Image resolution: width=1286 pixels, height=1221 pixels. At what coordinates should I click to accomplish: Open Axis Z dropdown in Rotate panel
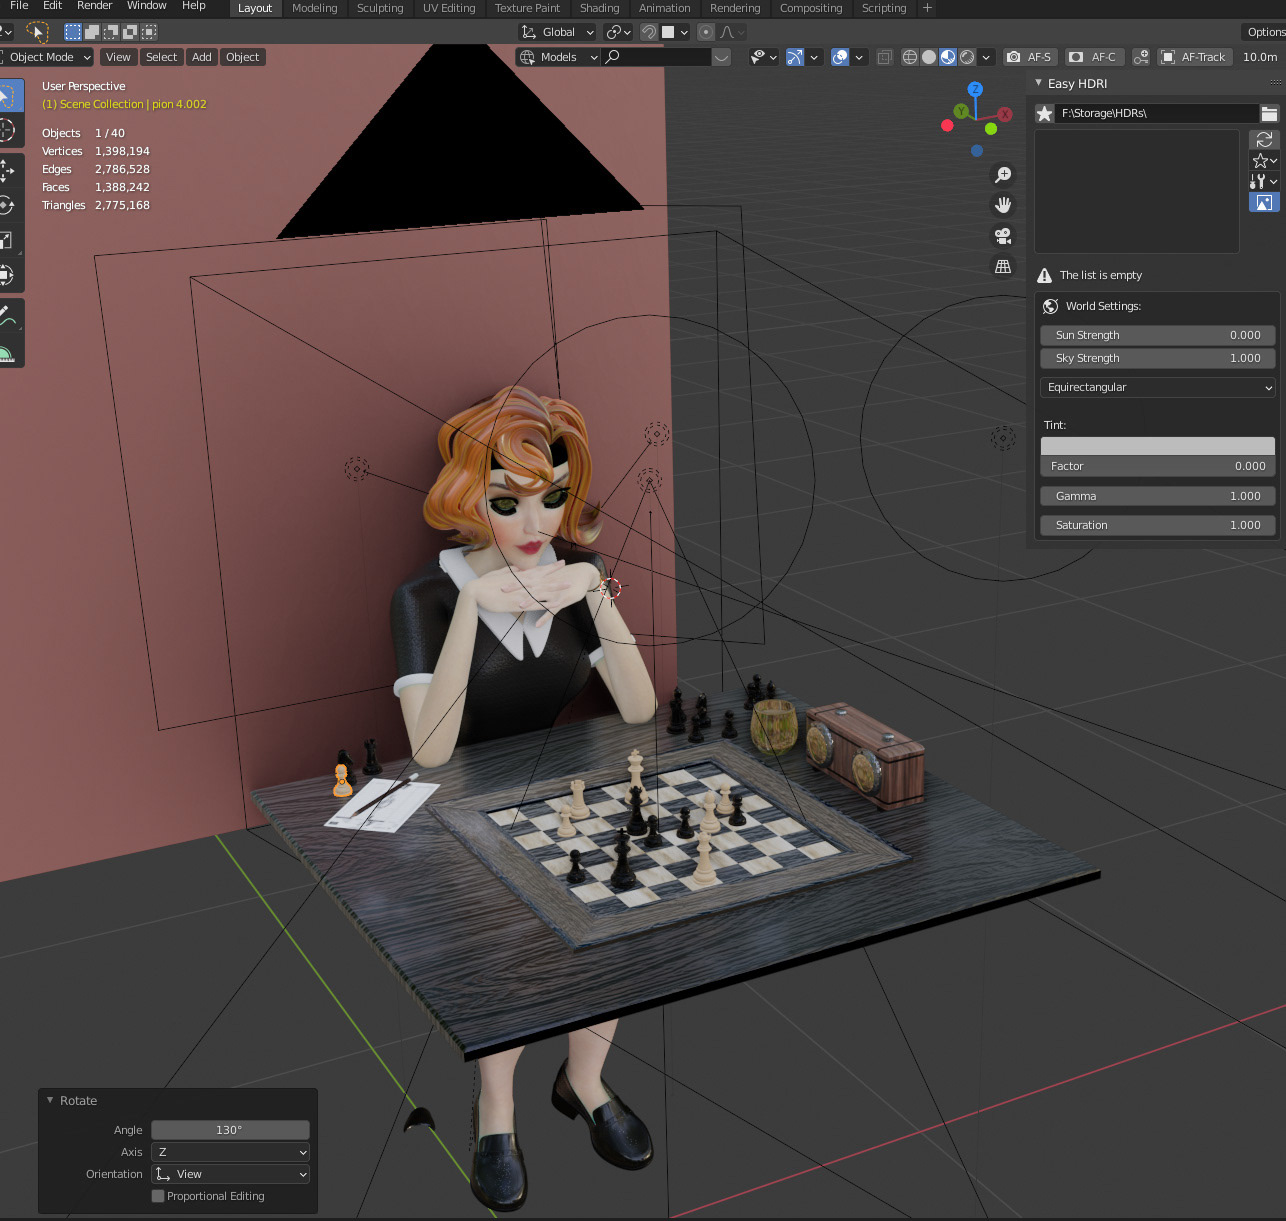tap(230, 1152)
